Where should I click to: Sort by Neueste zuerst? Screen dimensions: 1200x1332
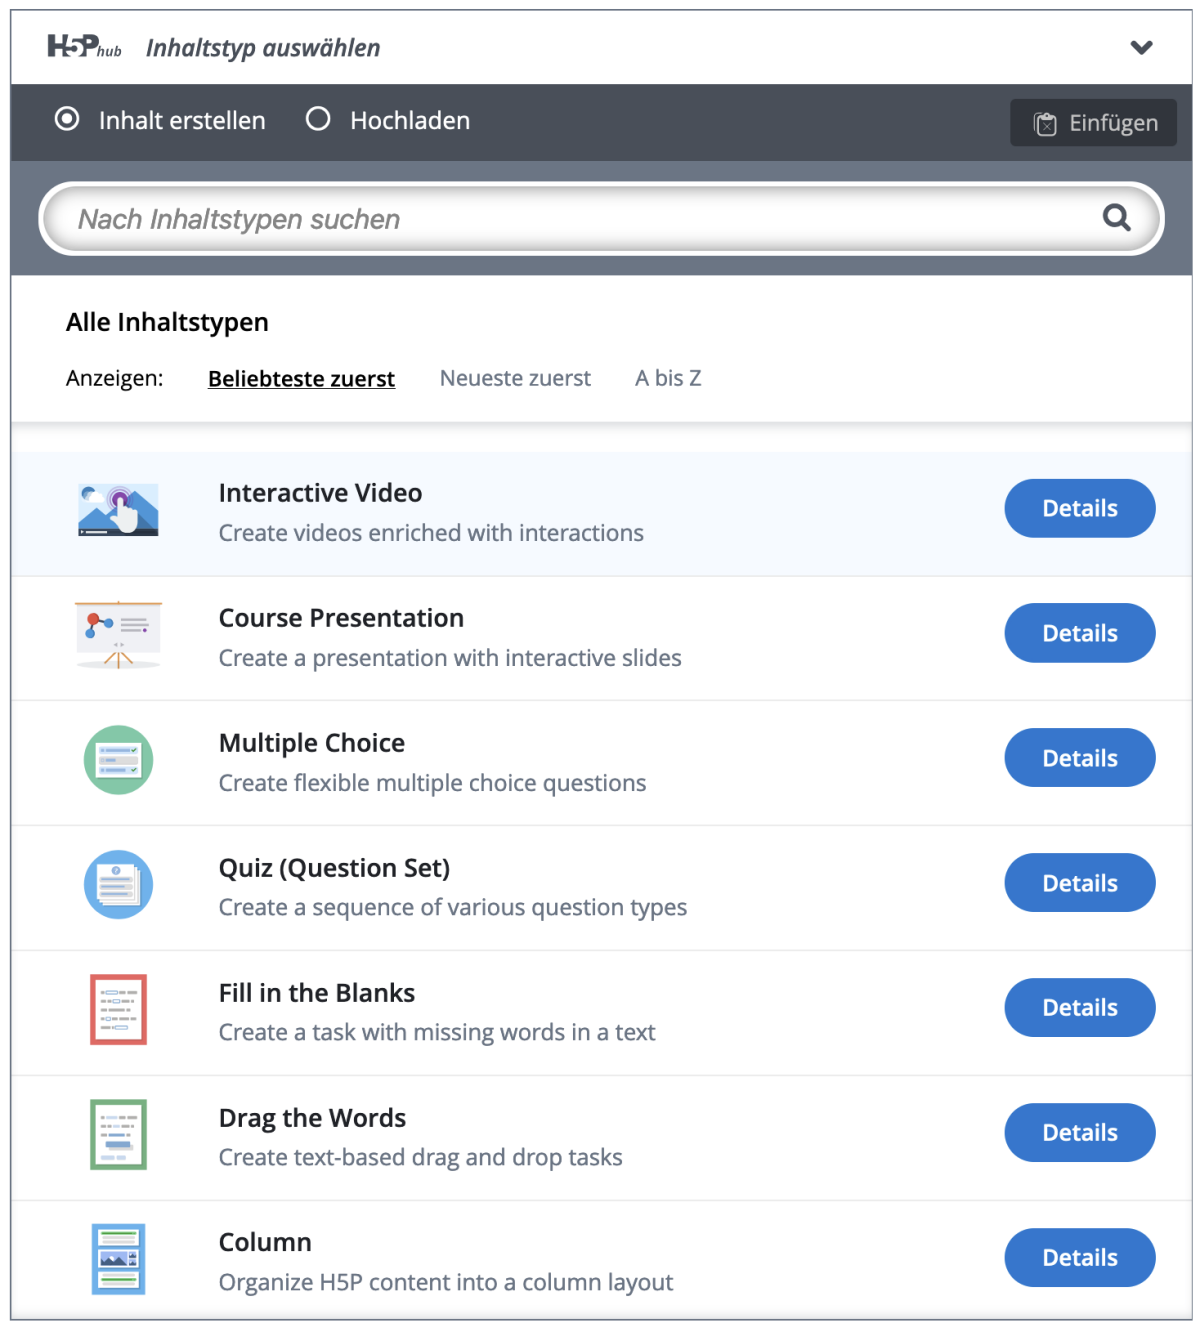(x=515, y=378)
